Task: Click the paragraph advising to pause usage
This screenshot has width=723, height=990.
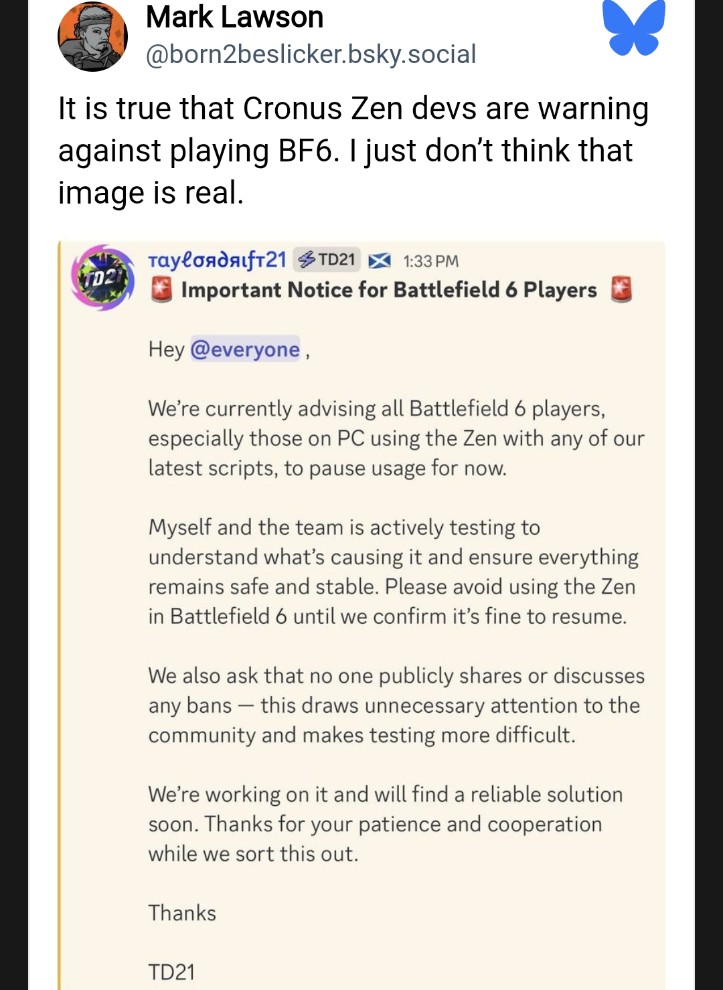Action: pos(396,438)
